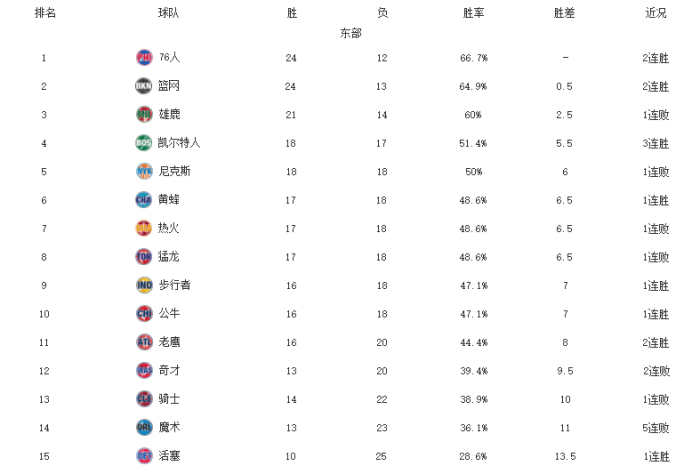The width and height of the screenshot is (700, 466).
Task: Click the 热火 team logo icon
Action: click(x=144, y=228)
